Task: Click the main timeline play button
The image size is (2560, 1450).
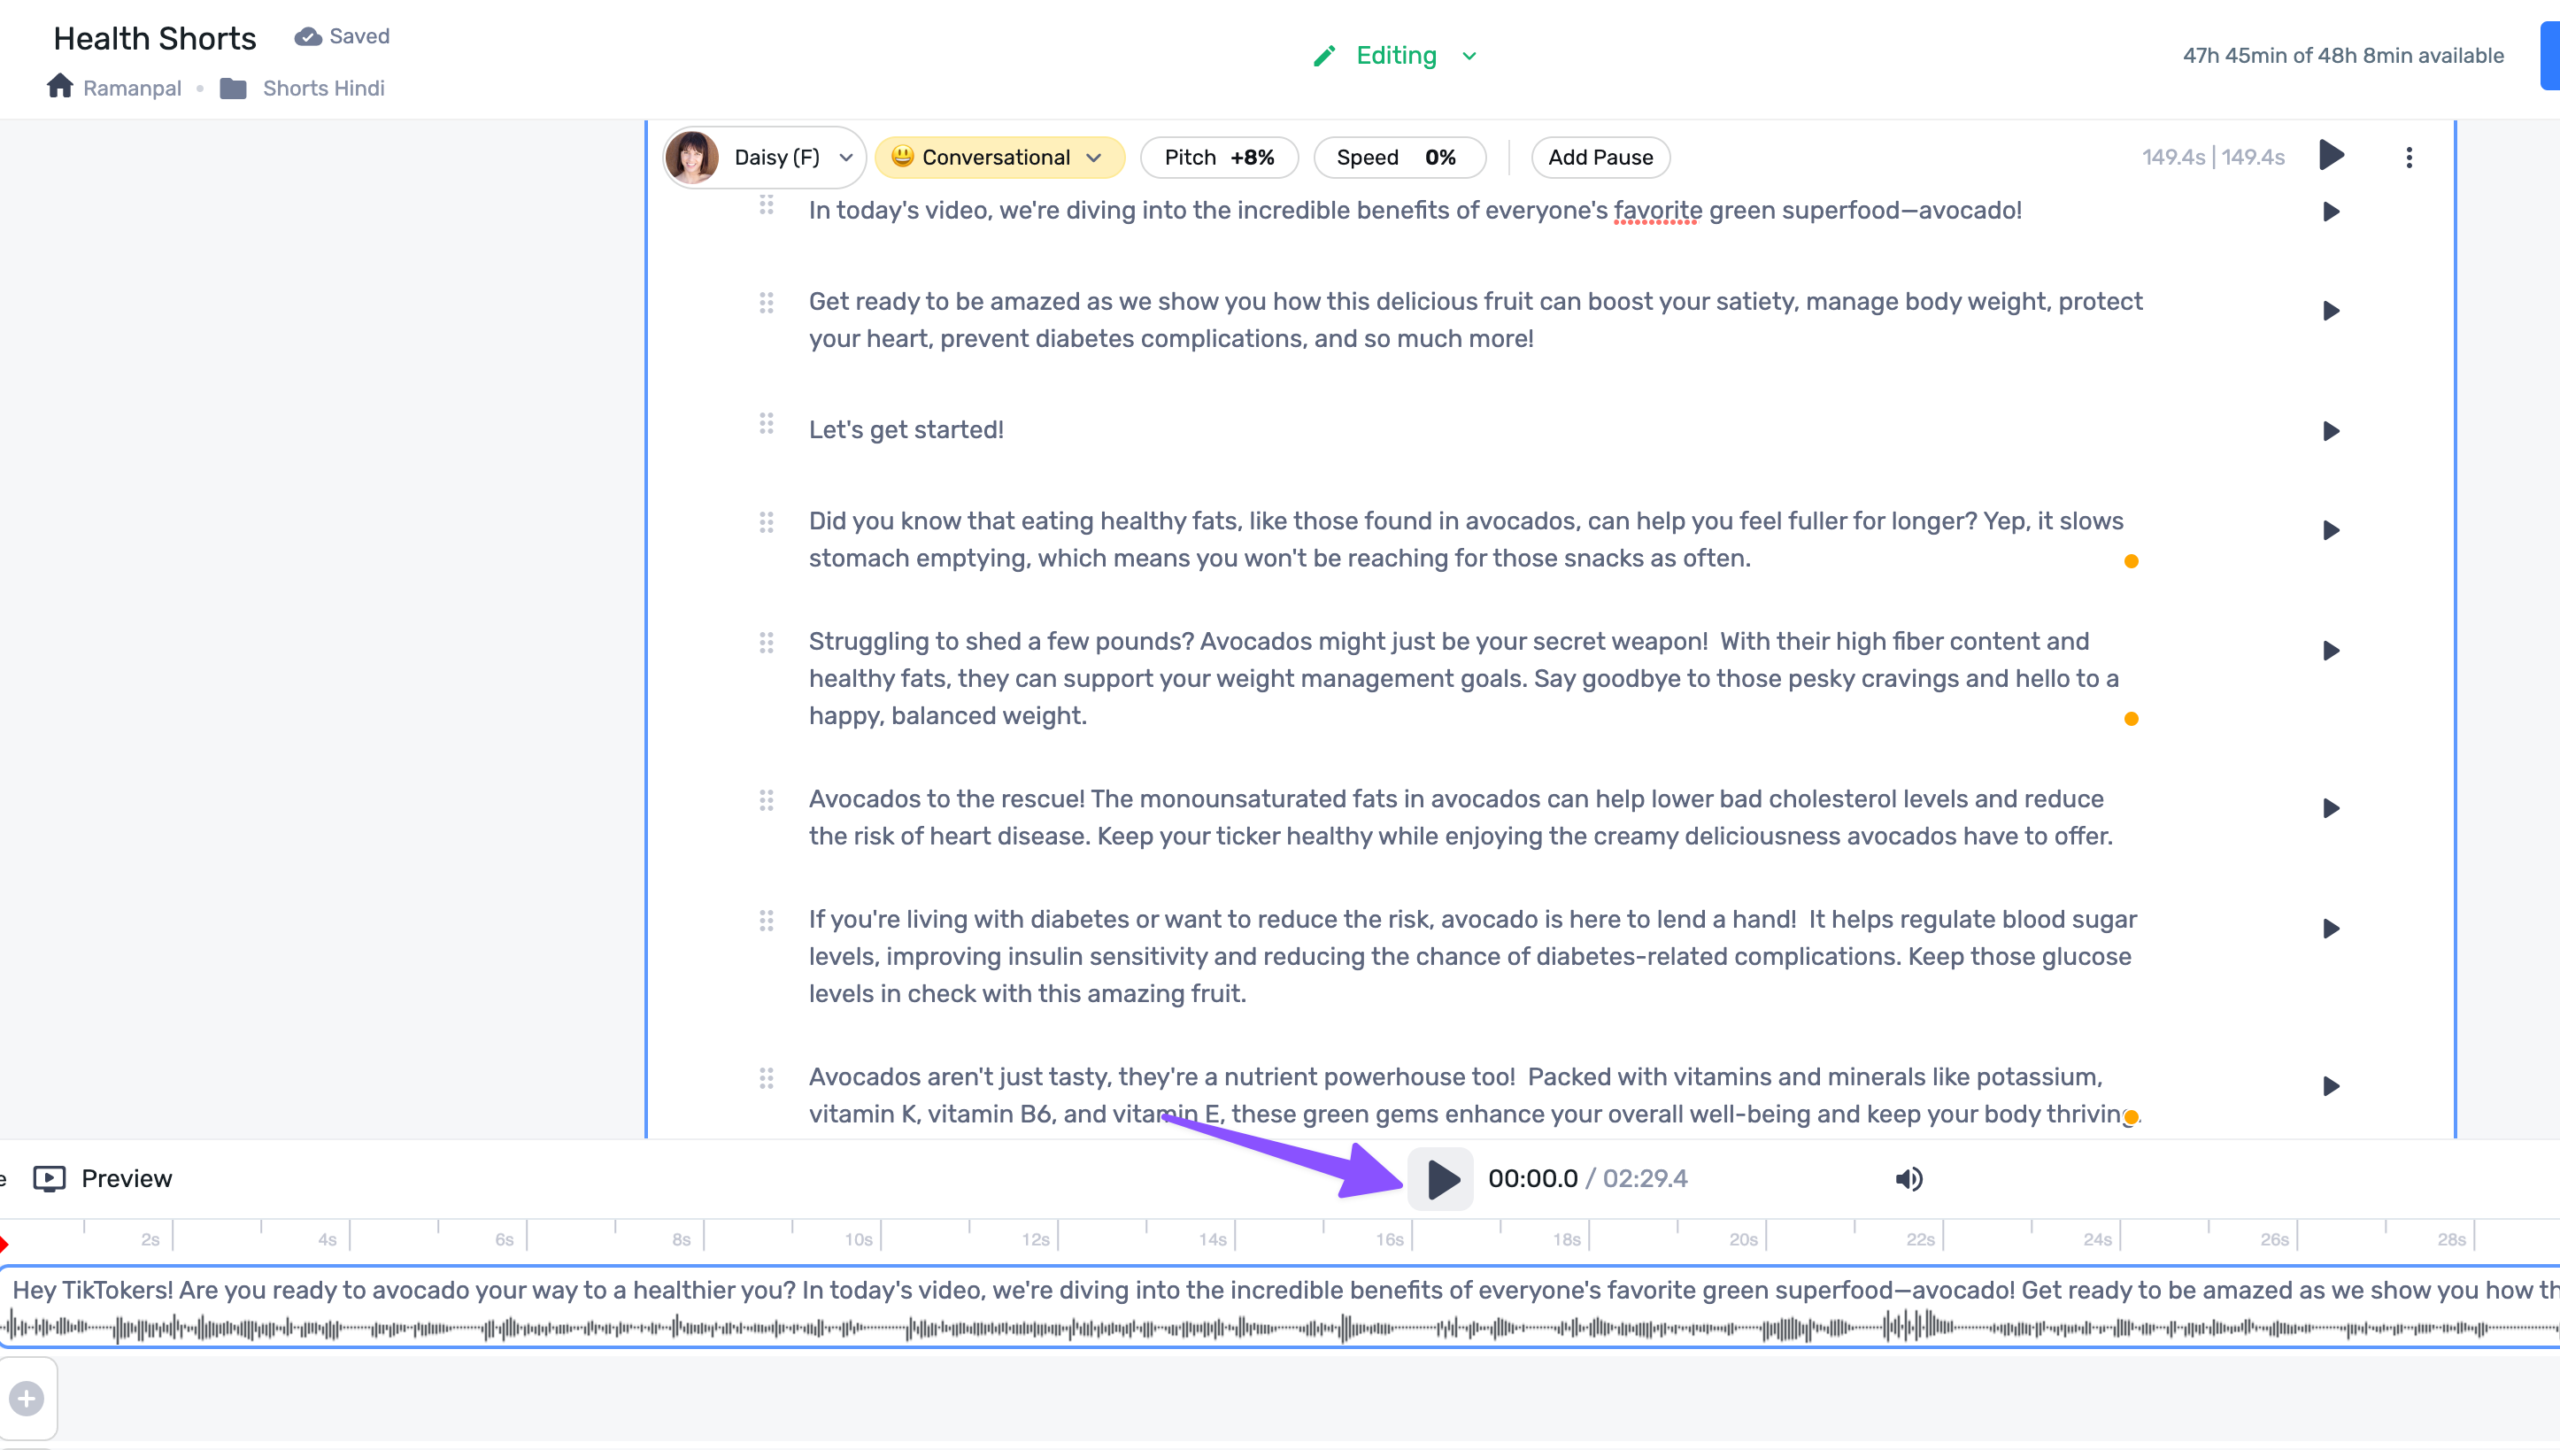Action: (1440, 1179)
